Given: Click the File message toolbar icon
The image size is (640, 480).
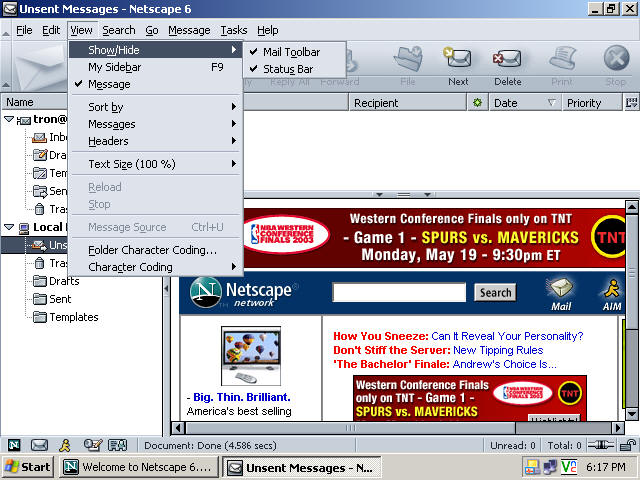Looking at the screenshot, I should [x=408, y=66].
